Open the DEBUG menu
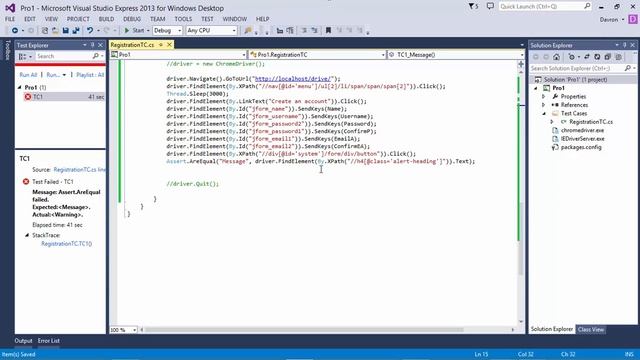Screen dimensions: 640x360 tap(132, 19)
